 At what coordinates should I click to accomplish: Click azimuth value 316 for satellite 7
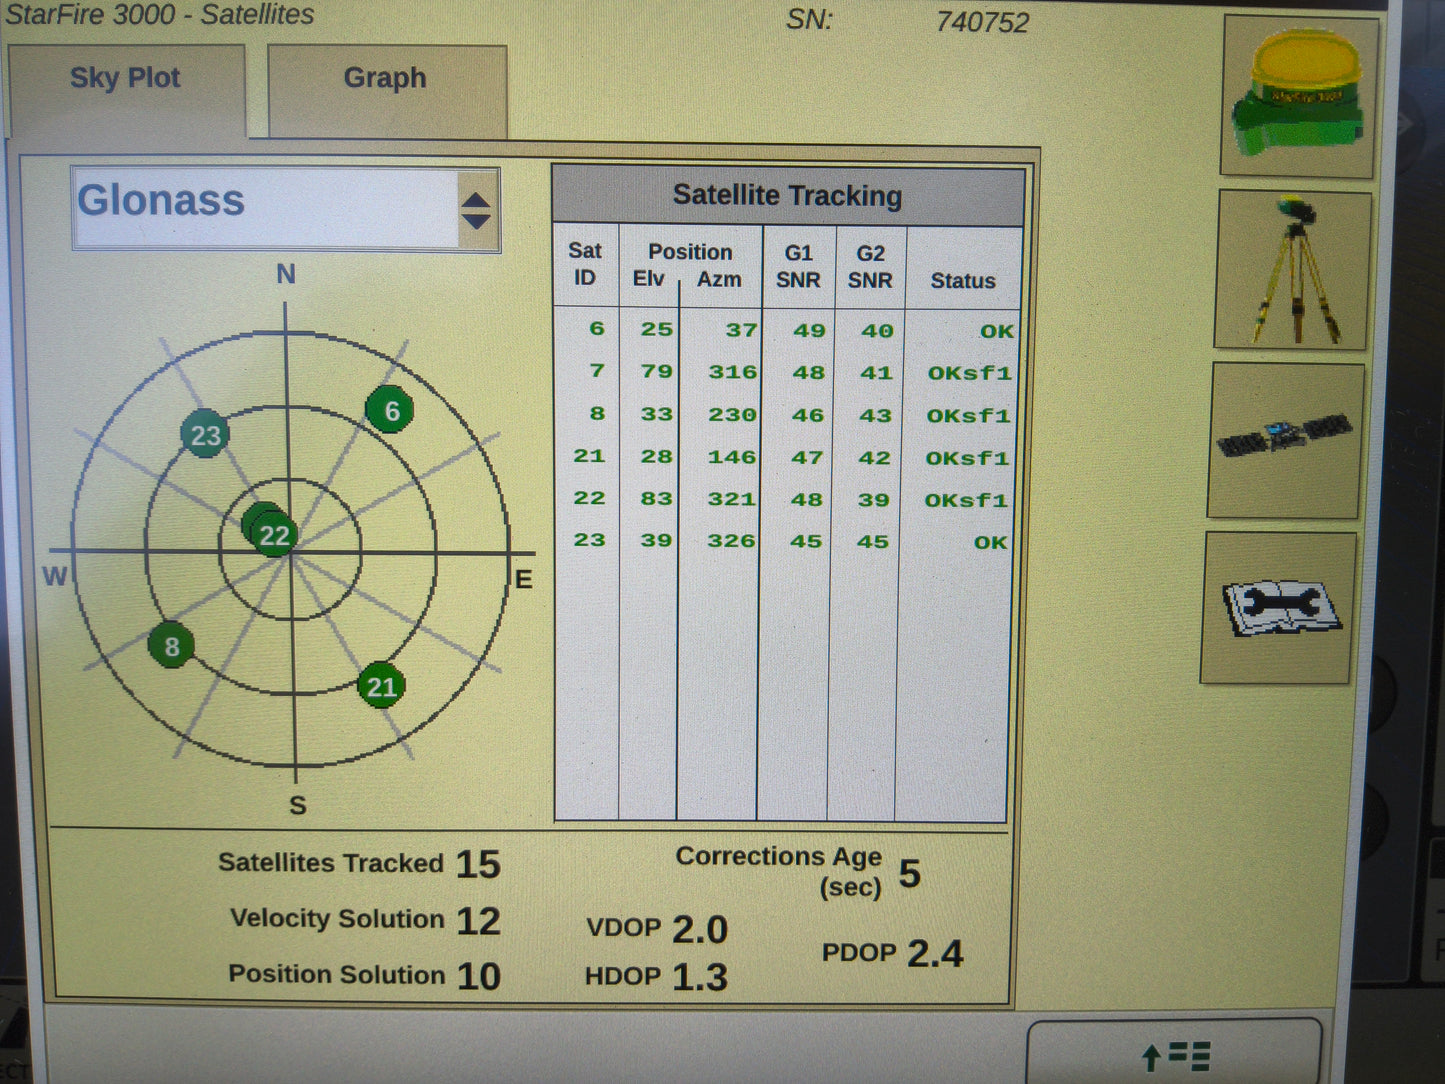(x=733, y=372)
